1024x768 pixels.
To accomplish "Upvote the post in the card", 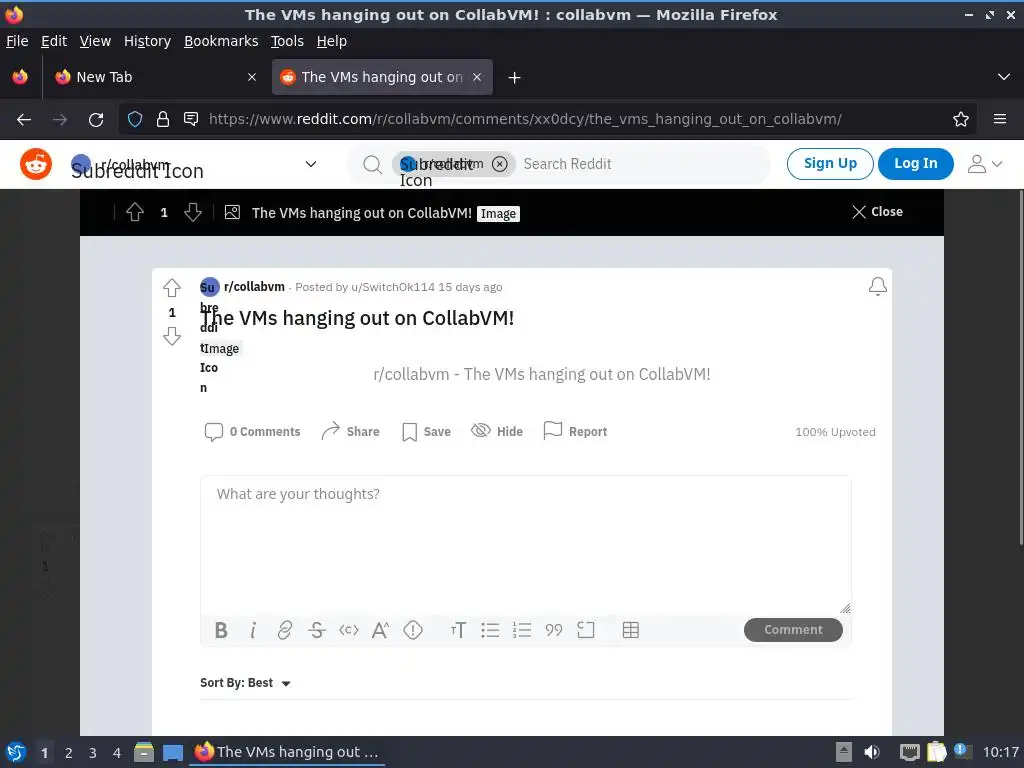I will click(172, 288).
